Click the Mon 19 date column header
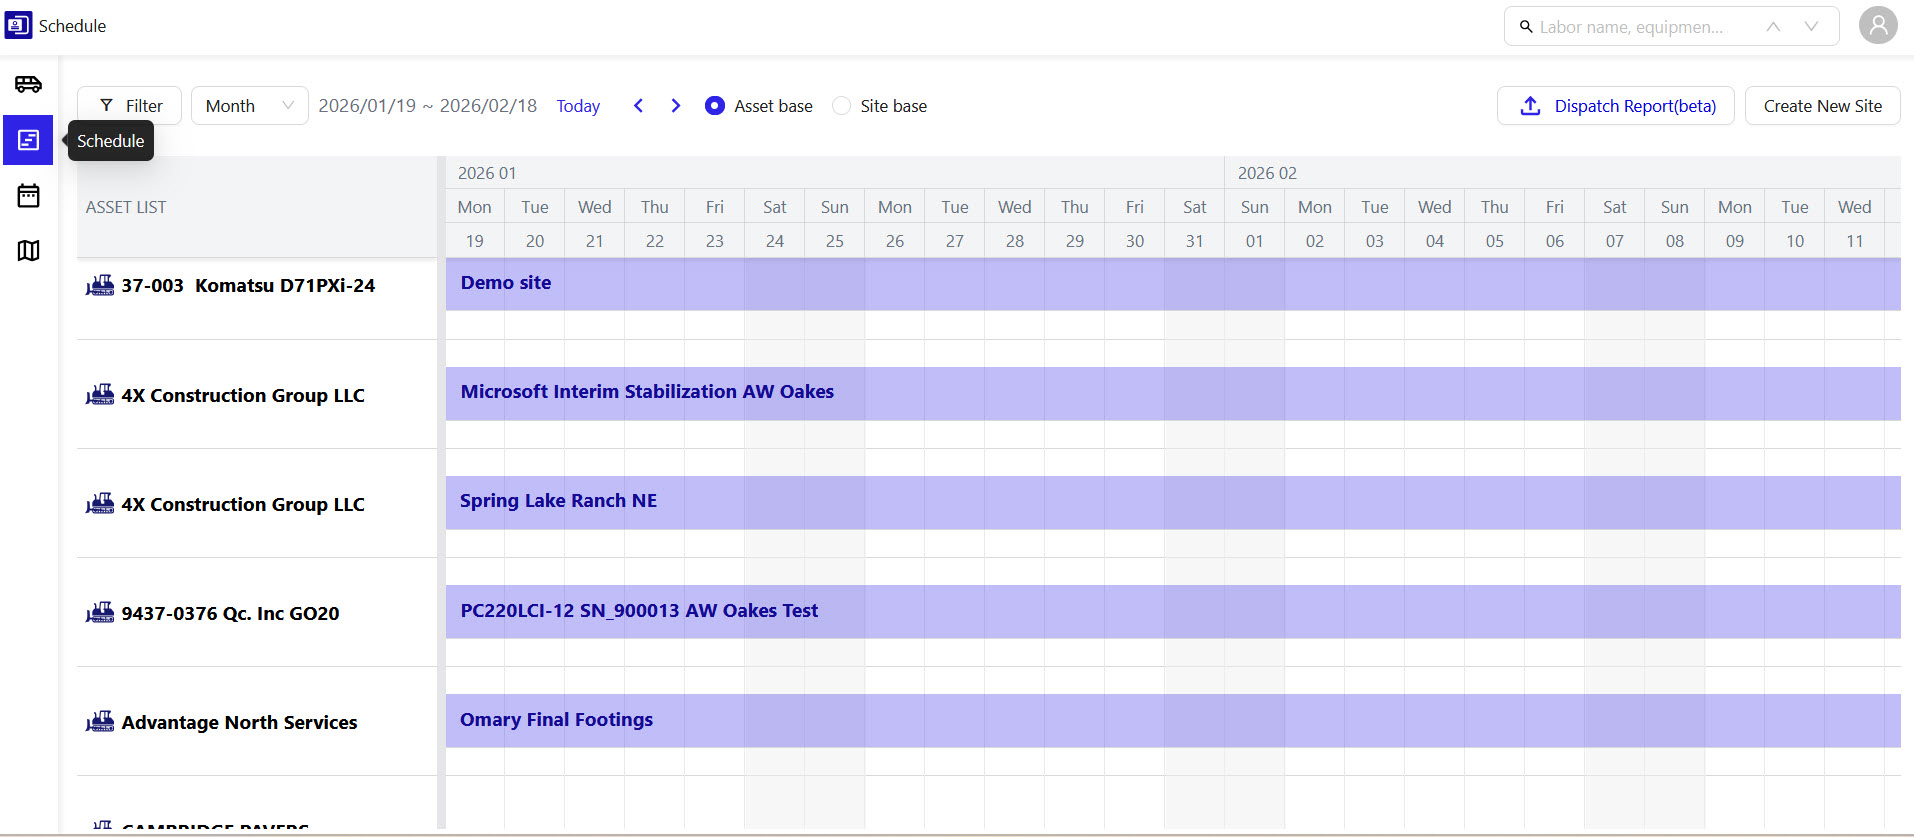 point(475,223)
